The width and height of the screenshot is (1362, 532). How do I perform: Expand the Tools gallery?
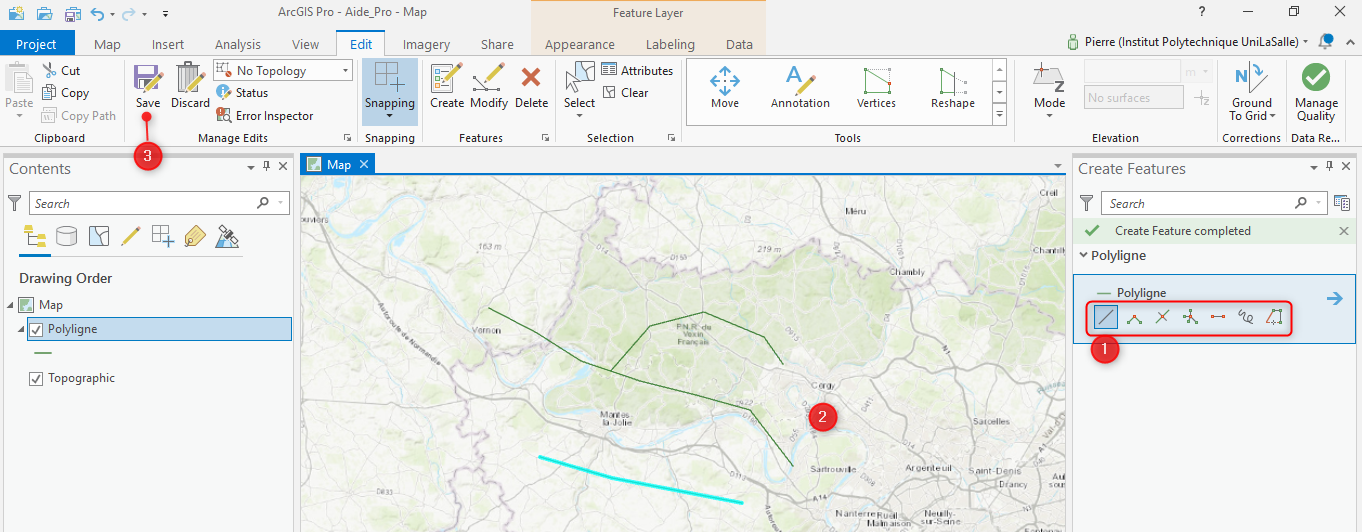999,115
